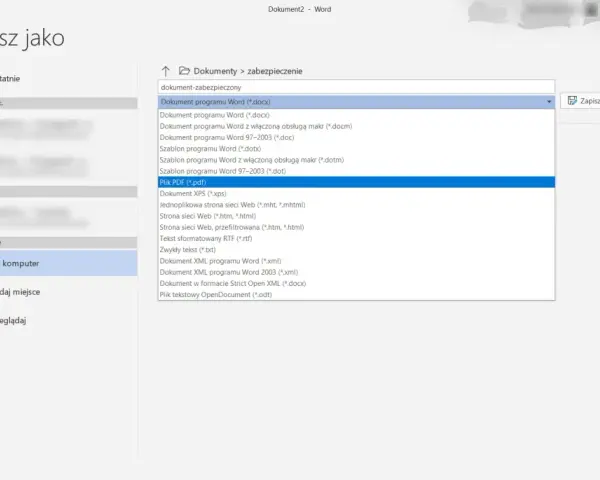Screen dimensions: 600x480
Task: Open the Dokumenty breadcrumb folder
Action: tap(215, 71)
